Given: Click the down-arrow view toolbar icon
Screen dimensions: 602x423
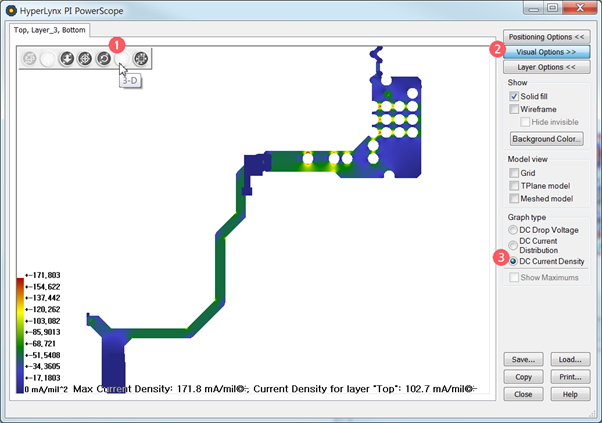Looking at the screenshot, I should 66,59.
